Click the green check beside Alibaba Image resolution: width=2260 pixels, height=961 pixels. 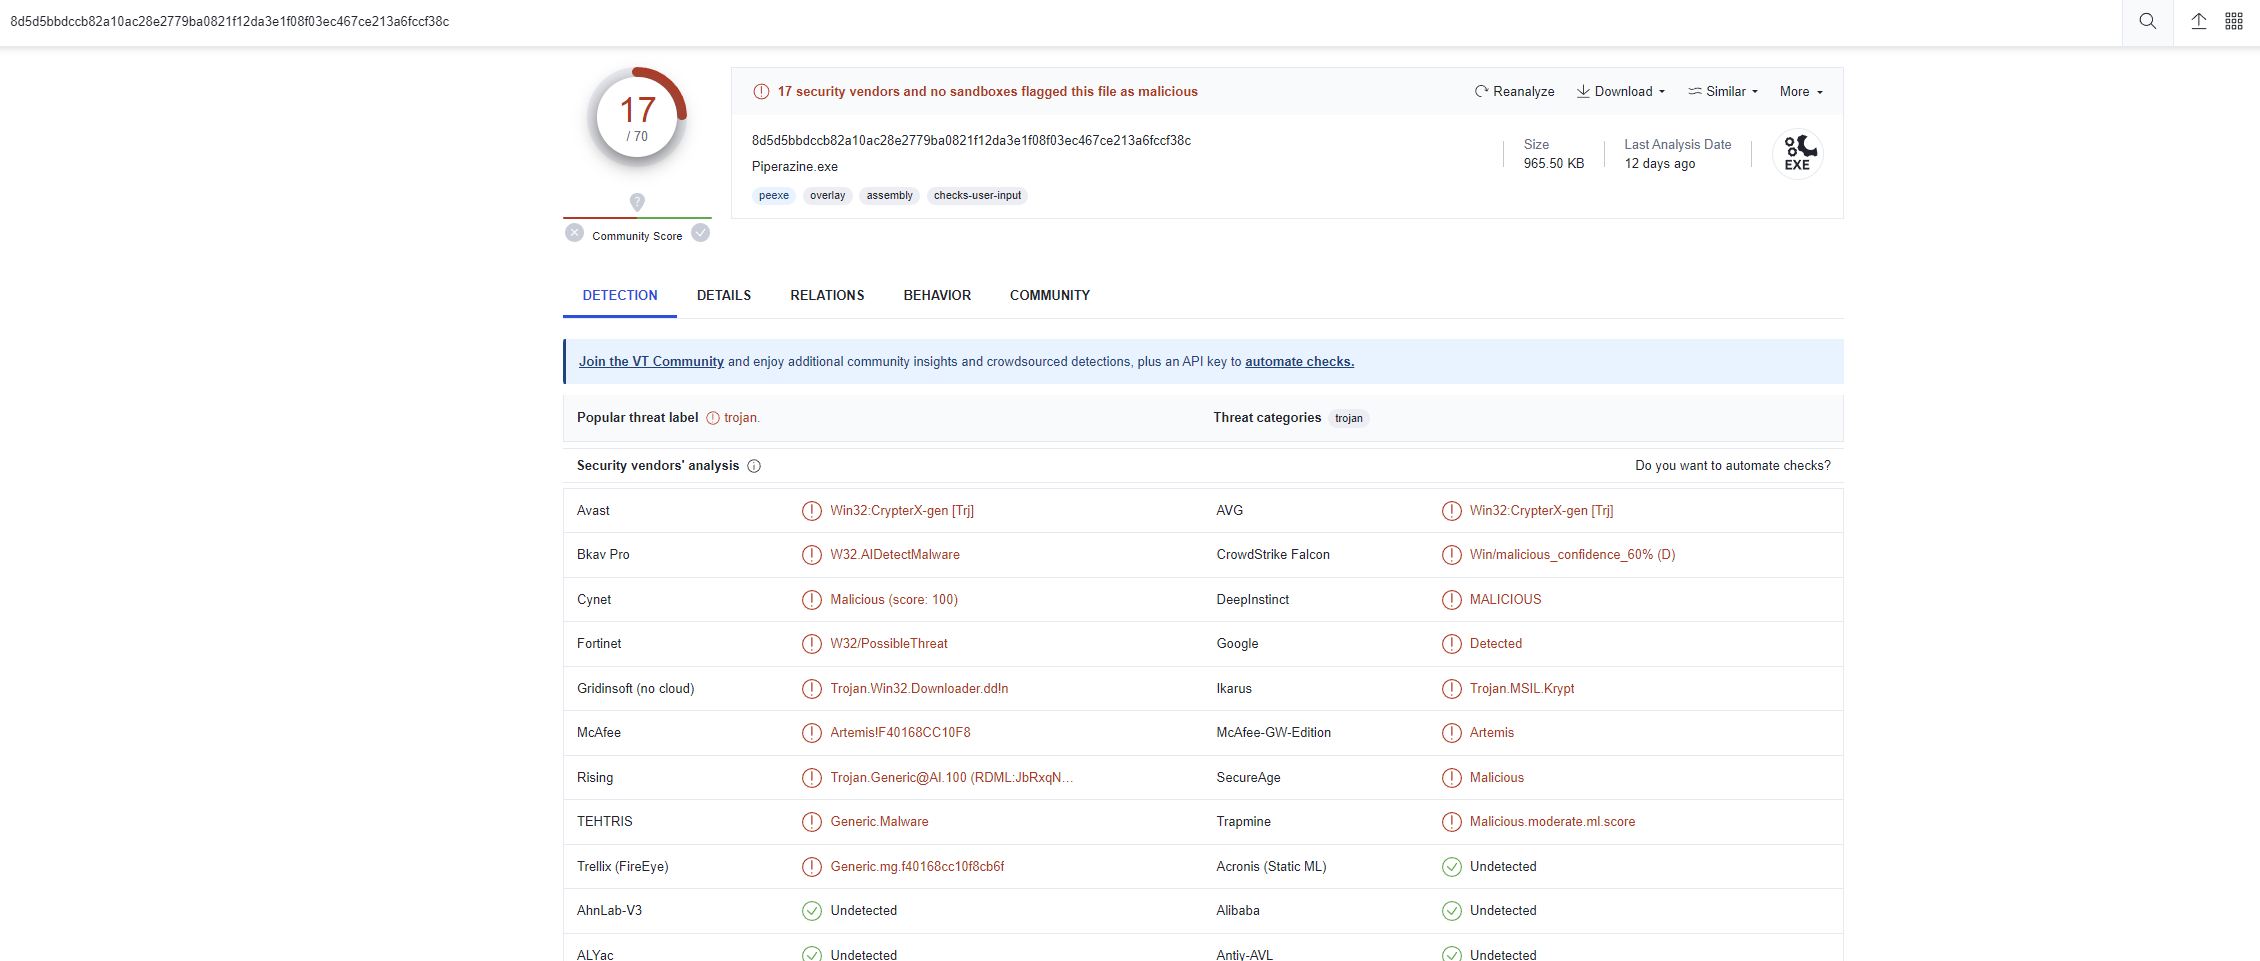point(1452,911)
